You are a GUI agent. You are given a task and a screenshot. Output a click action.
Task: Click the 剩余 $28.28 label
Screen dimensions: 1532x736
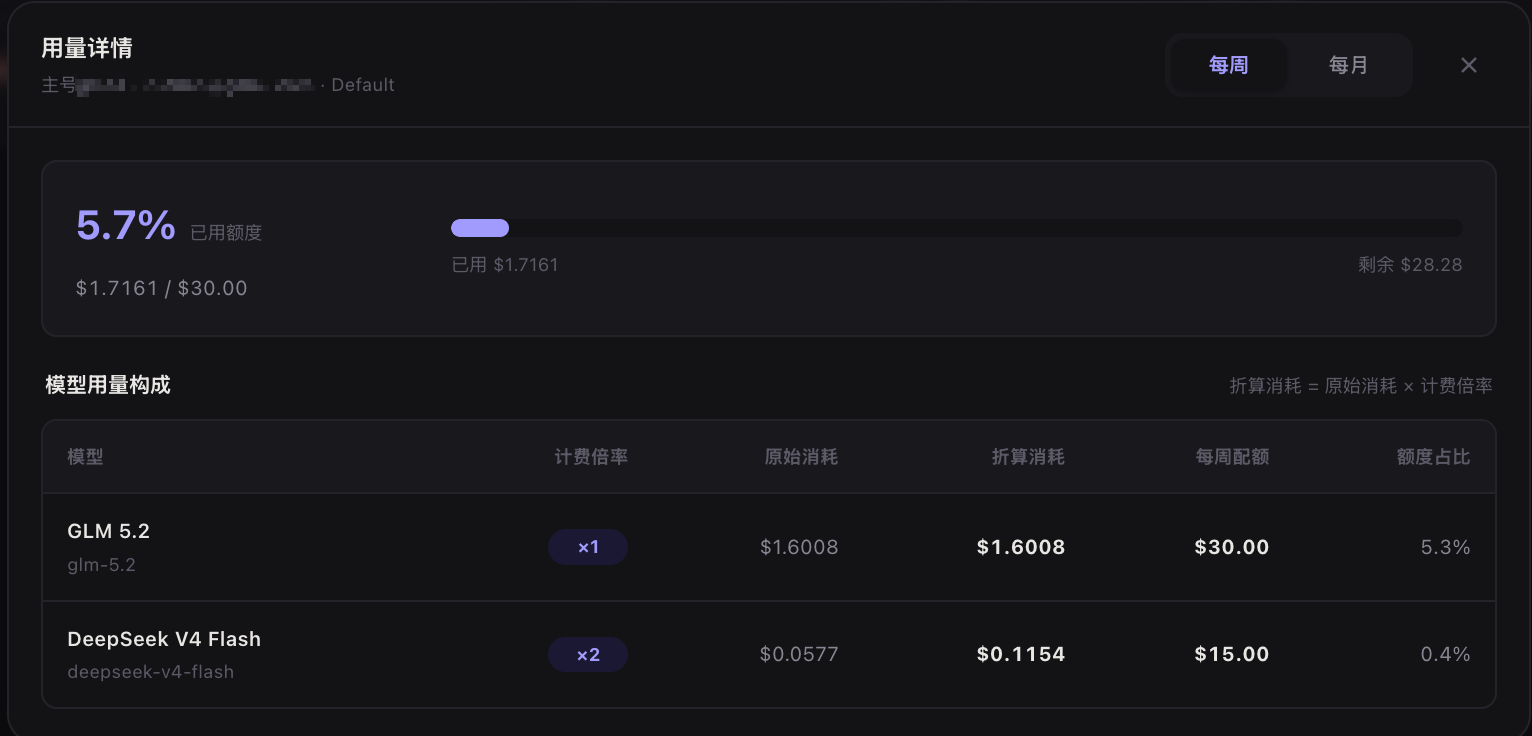click(1410, 265)
